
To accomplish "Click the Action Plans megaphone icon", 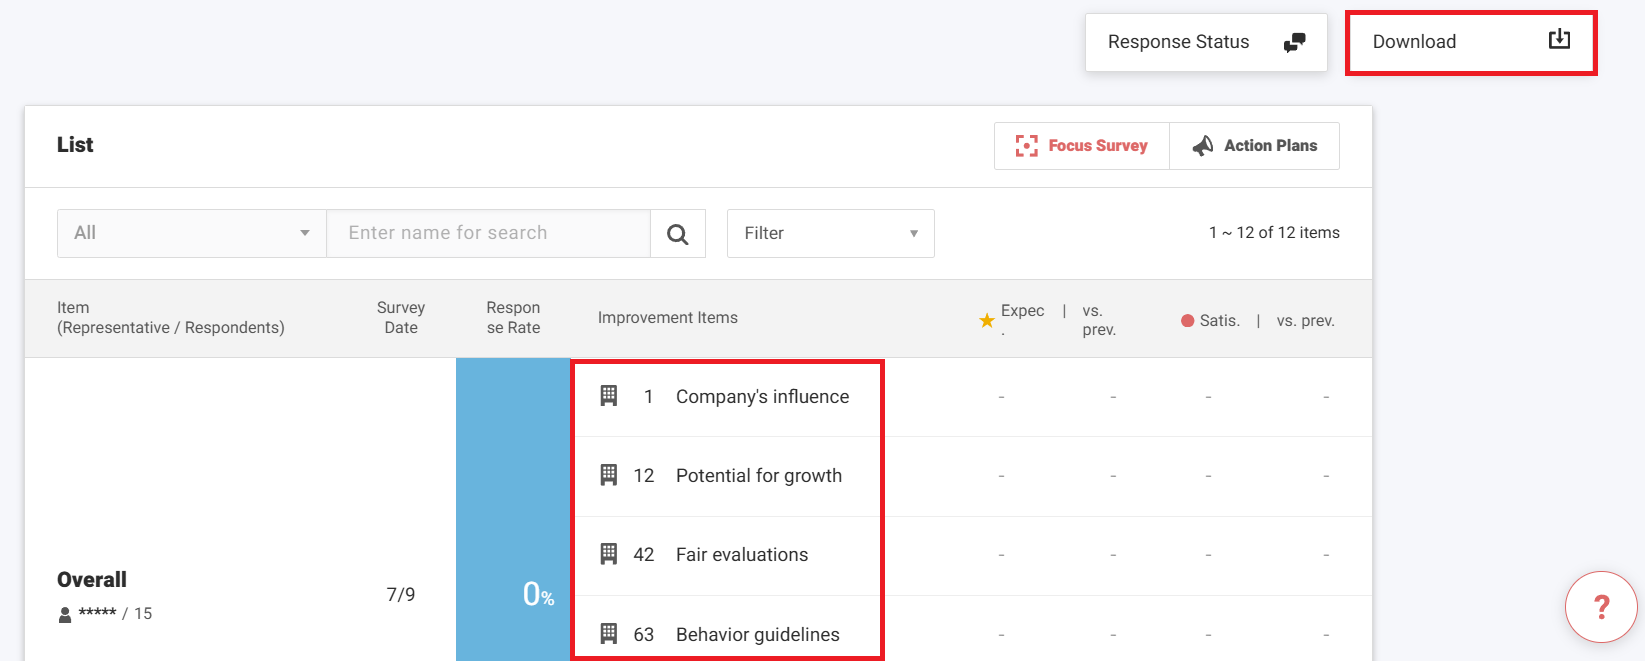I will (x=1203, y=146).
